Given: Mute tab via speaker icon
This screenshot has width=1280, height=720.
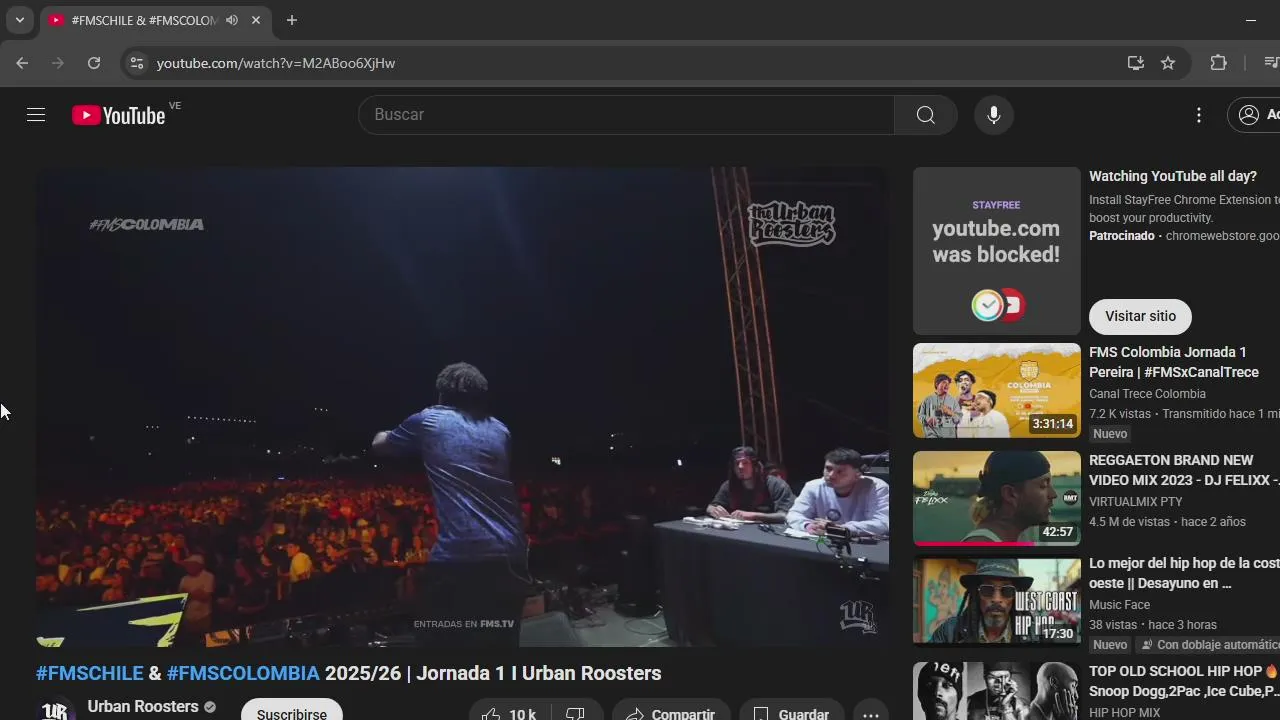Looking at the screenshot, I should [x=232, y=20].
